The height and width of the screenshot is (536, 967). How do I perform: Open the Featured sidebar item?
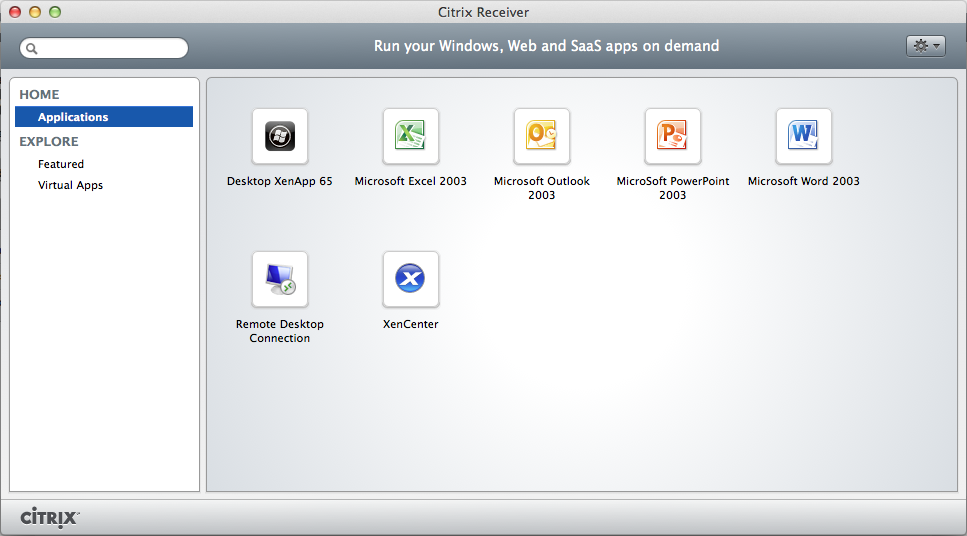coord(61,164)
